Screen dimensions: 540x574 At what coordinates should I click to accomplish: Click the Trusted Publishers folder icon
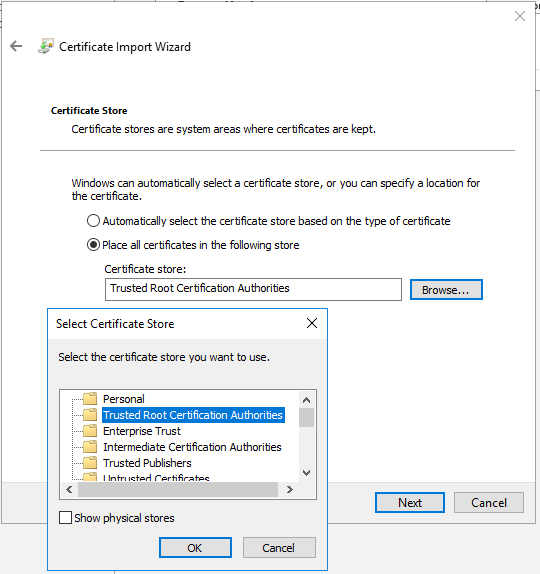pos(90,462)
